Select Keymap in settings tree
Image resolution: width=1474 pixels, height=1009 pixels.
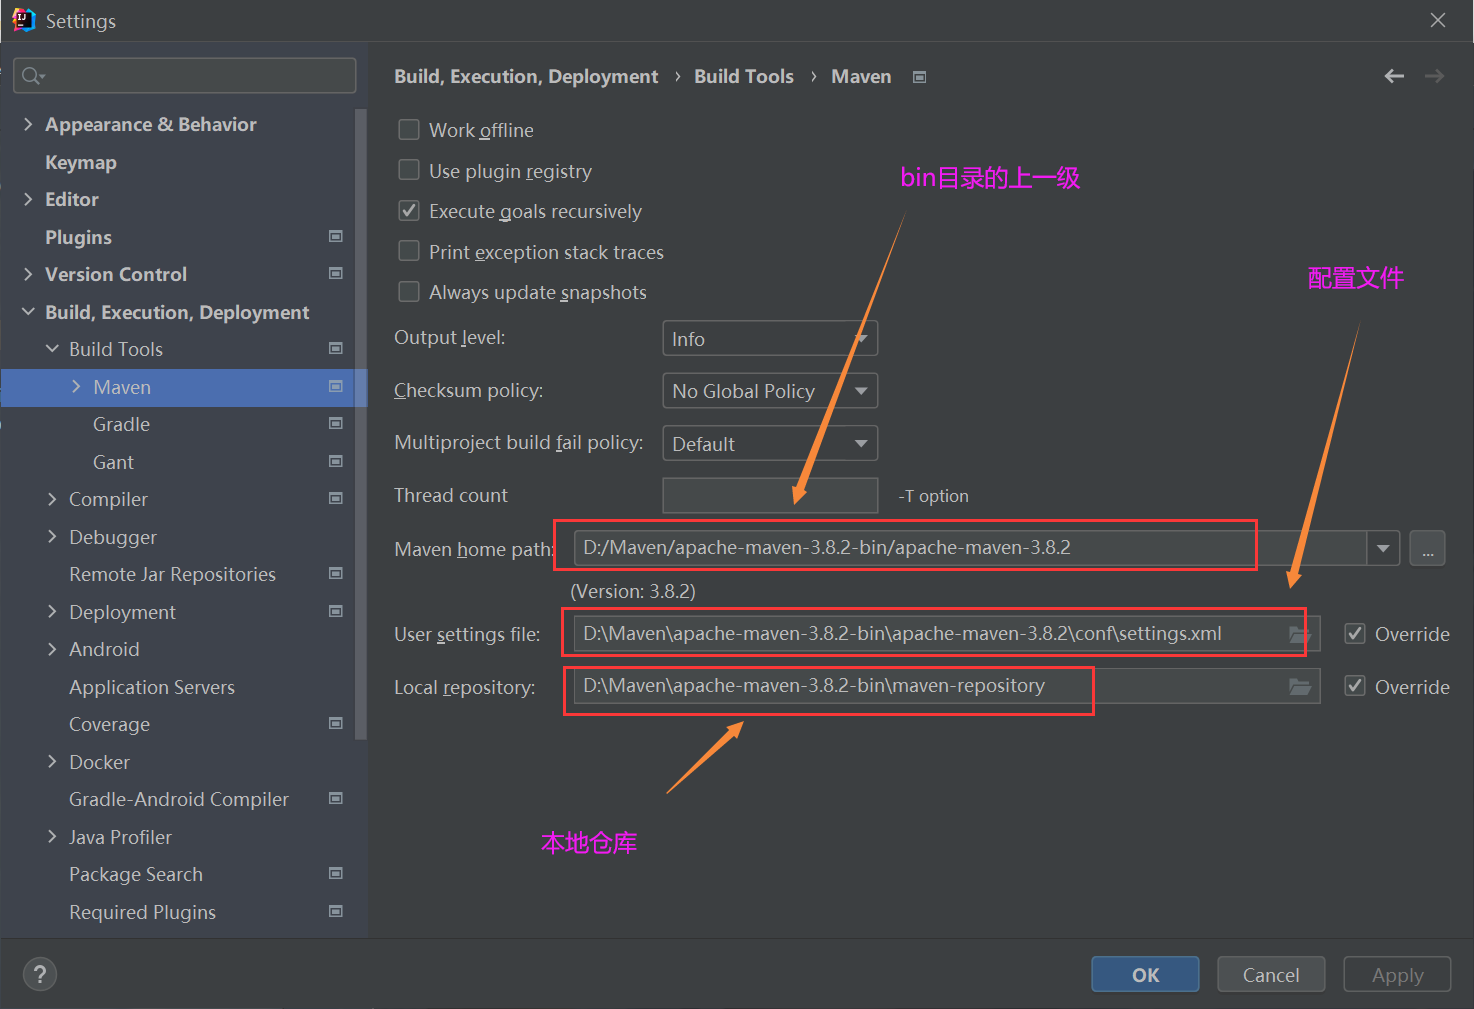[81, 162]
